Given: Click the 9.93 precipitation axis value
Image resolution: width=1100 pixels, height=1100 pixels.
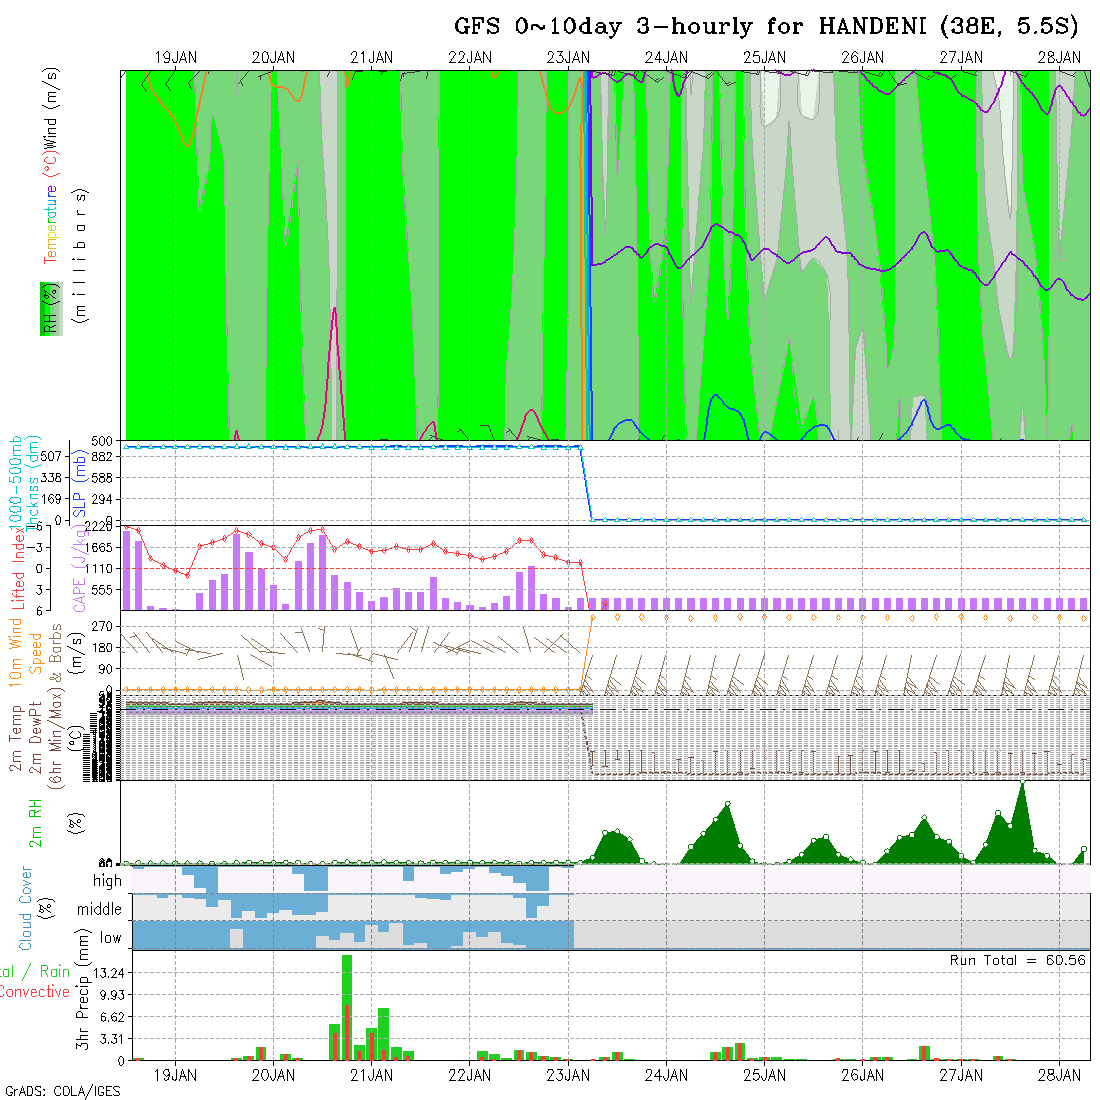Looking at the screenshot, I should tap(112, 995).
